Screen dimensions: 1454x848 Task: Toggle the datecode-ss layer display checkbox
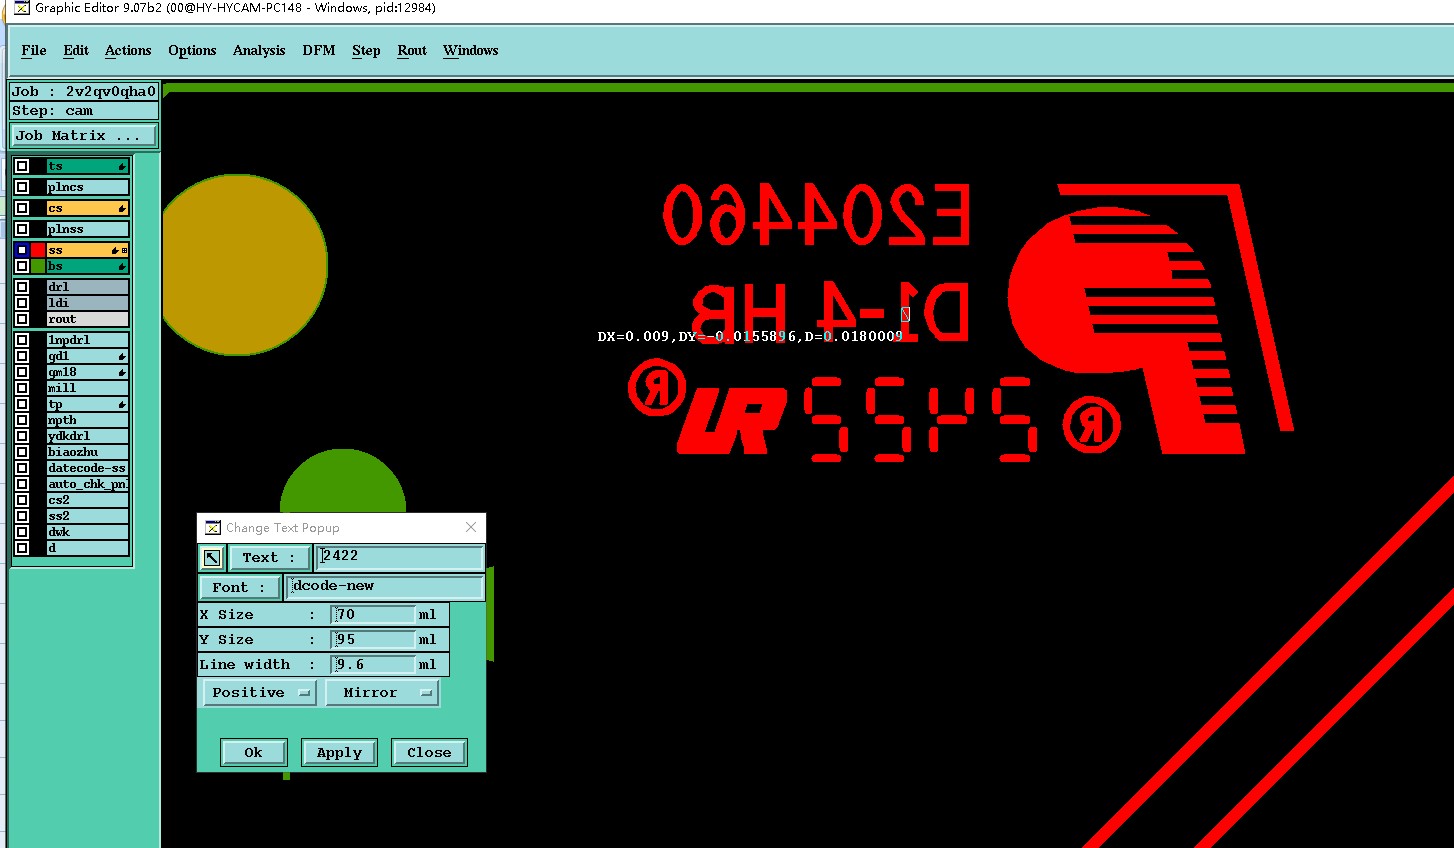click(x=22, y=468)
